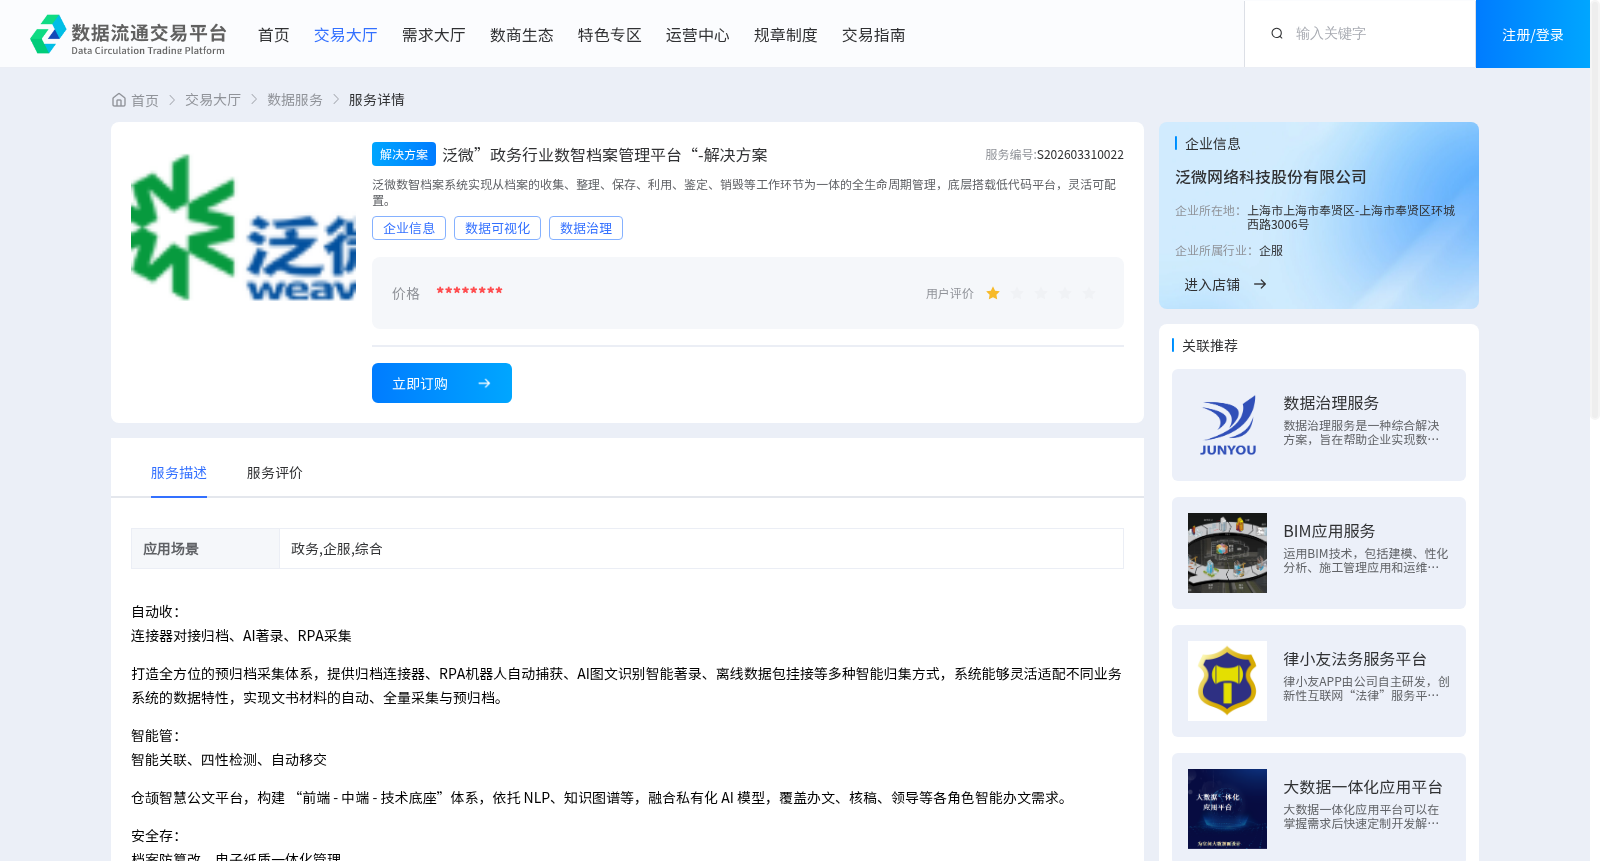1600x861 pixels.
Task: Open the 首页 navigation menu item
Action: coord(274,35)
